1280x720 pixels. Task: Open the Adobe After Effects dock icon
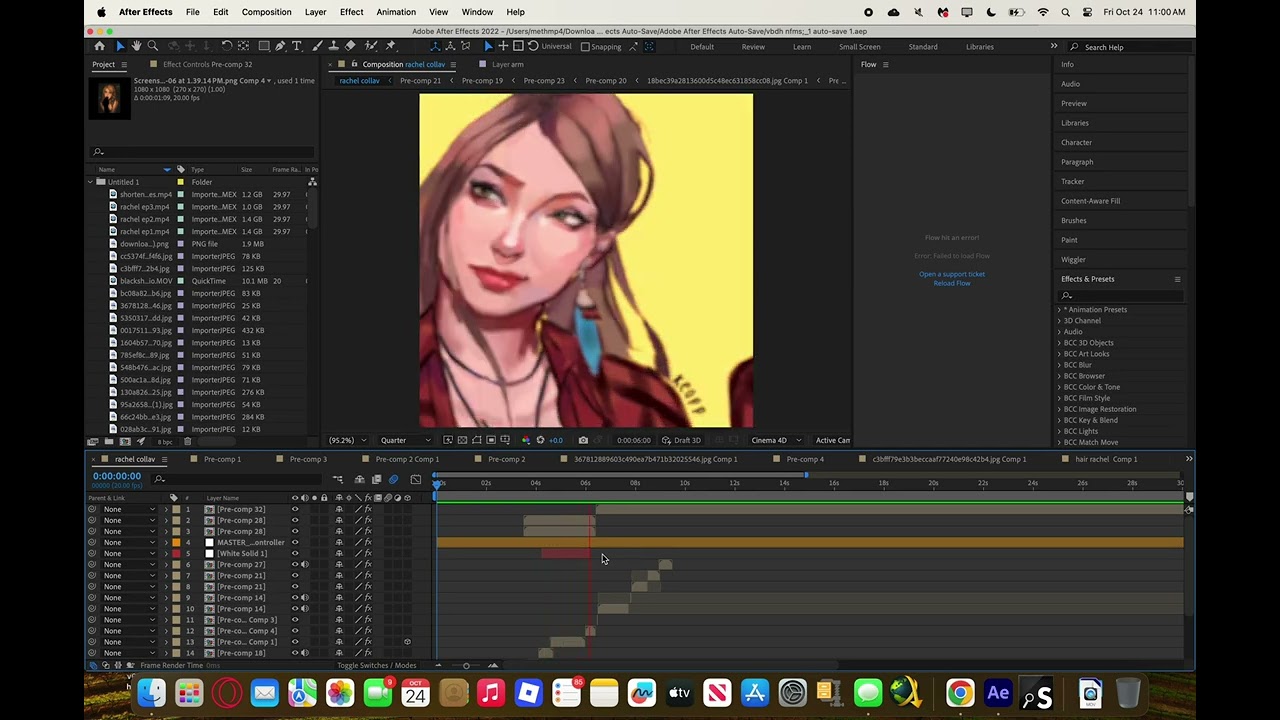pos(998,692)
